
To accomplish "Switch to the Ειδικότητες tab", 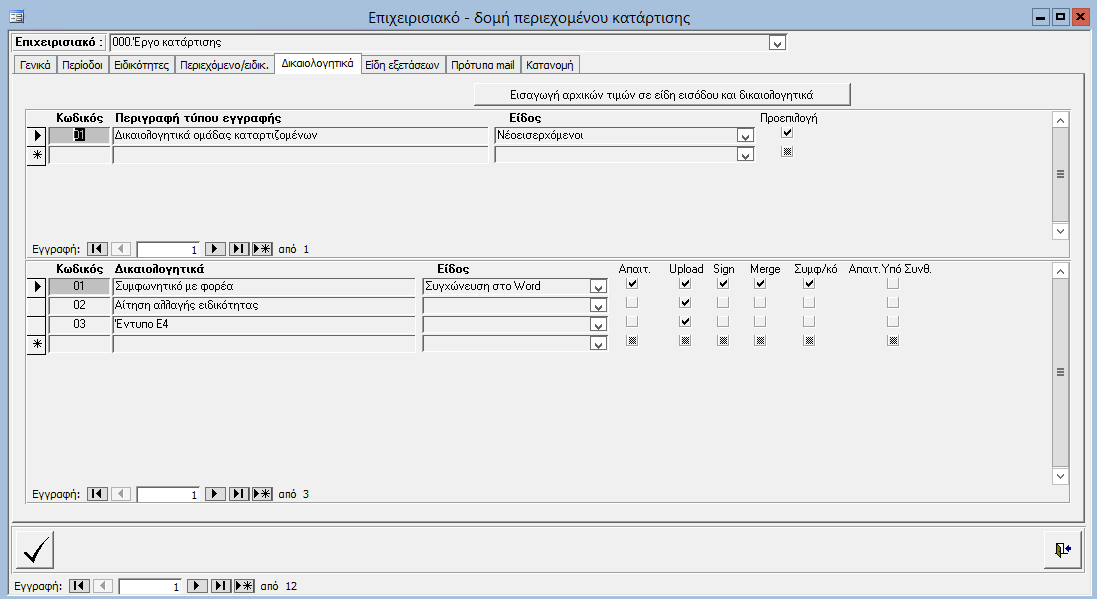I will click(139, 65).
